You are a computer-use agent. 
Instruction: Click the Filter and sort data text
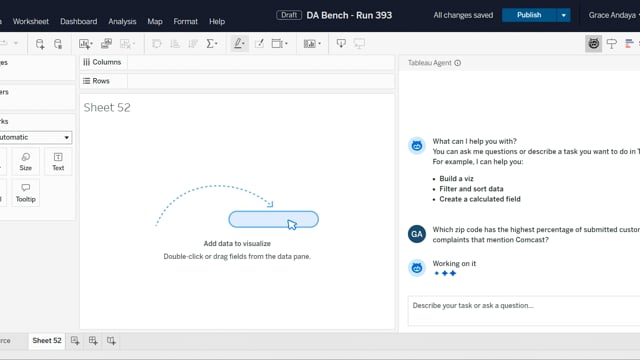[x=471, y=189]
